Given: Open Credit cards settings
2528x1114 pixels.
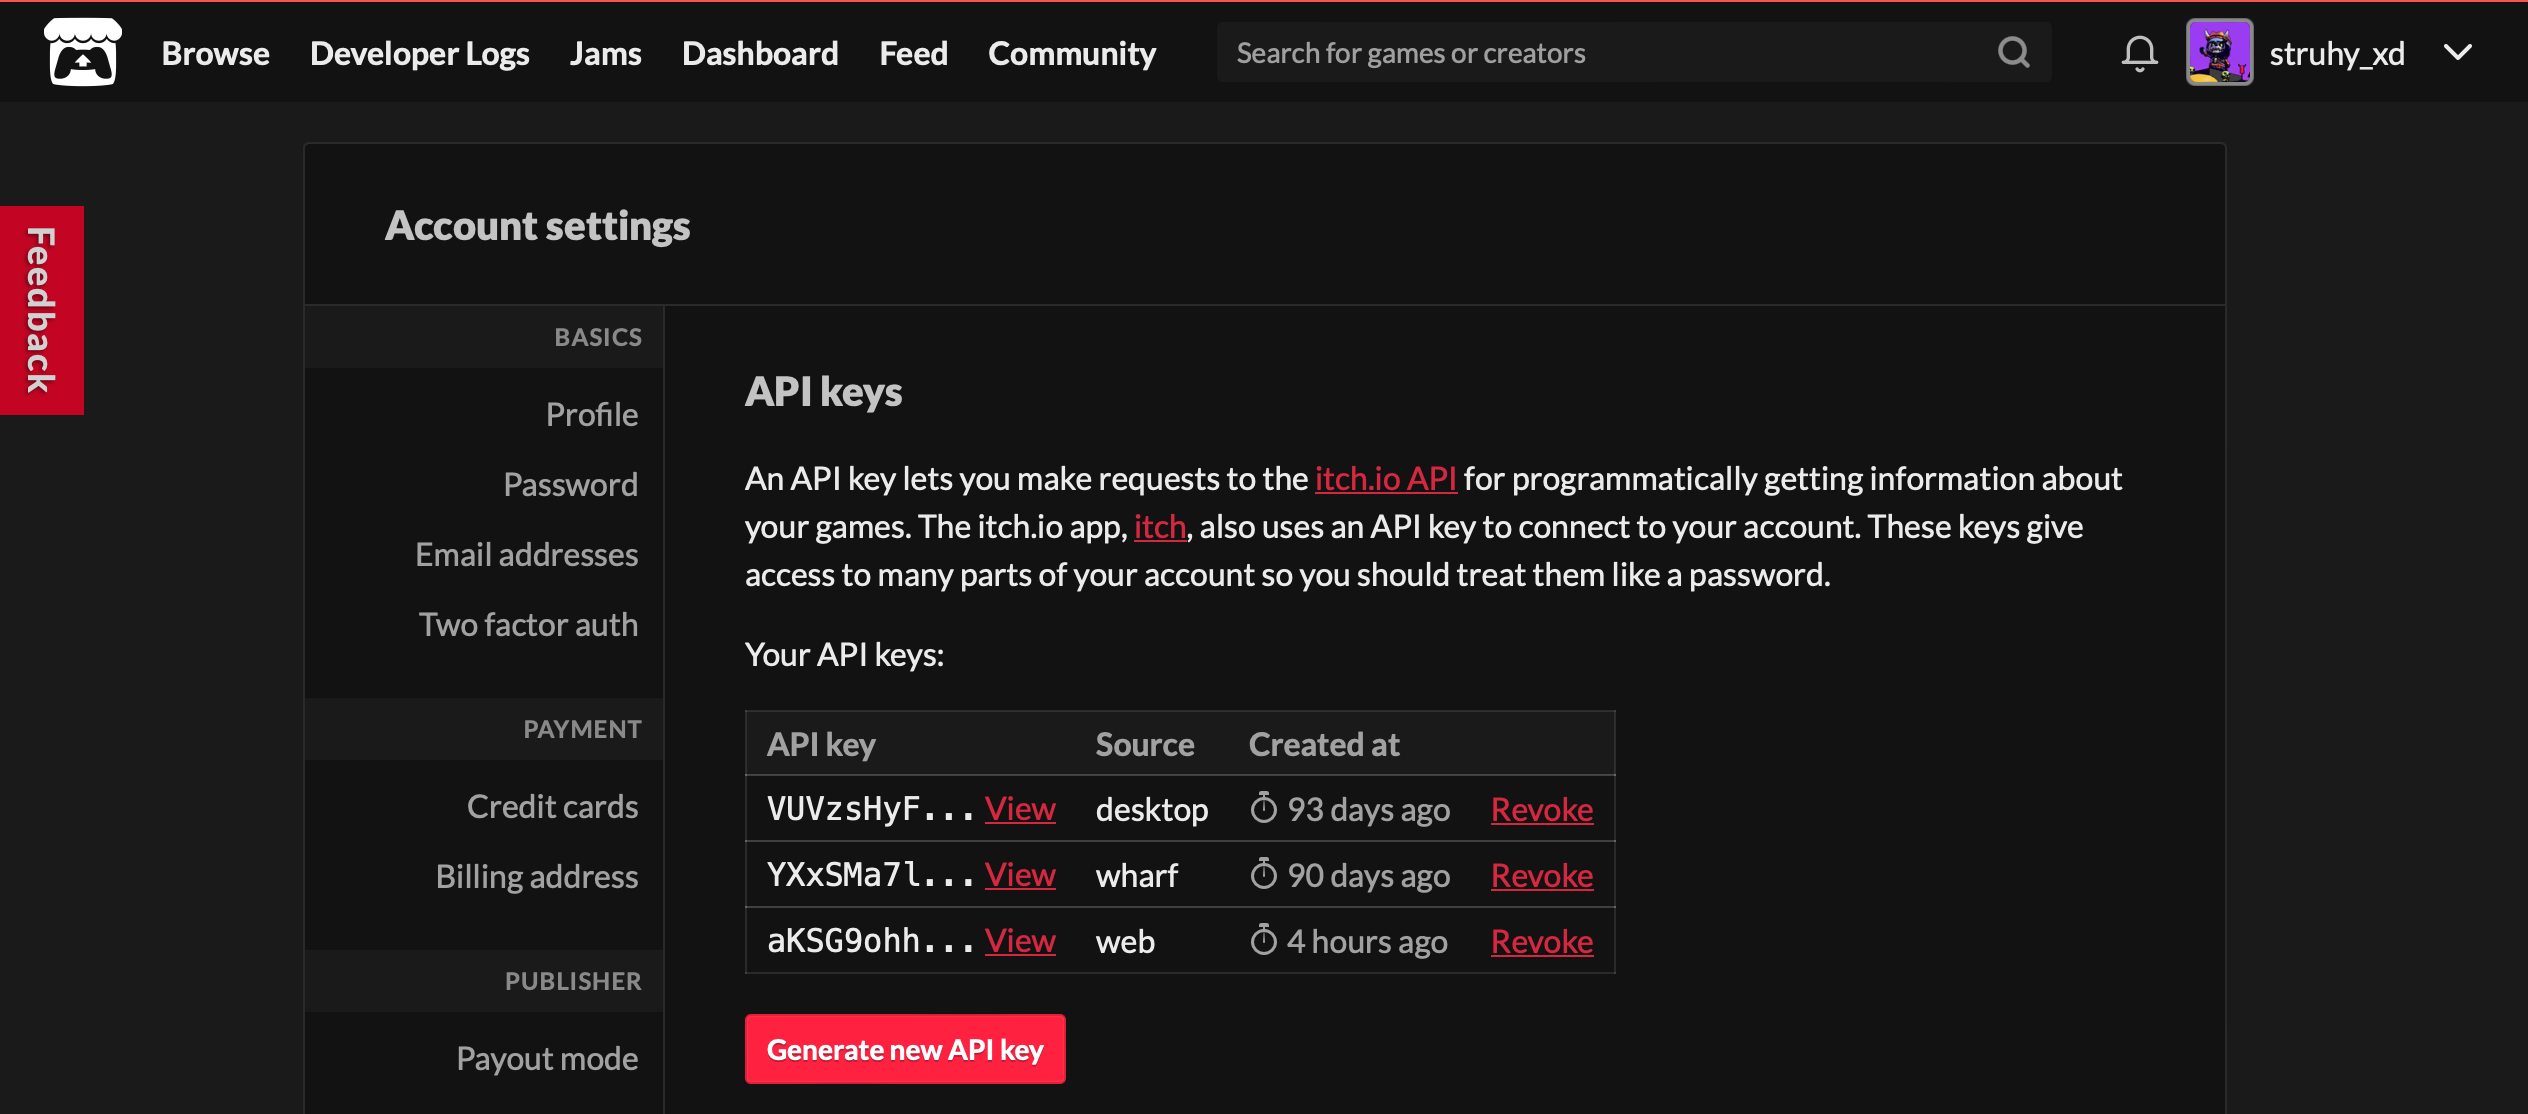Looking at the screenshot, I should coord(553,806).
